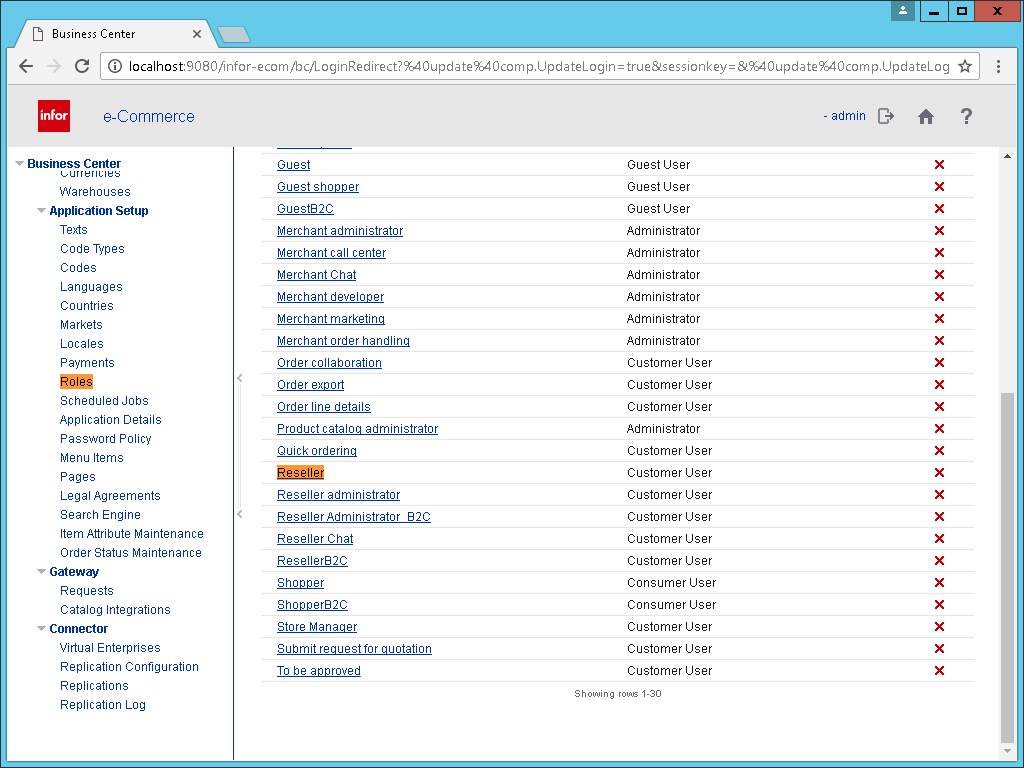Focus the browser address bar

[530, 66]
